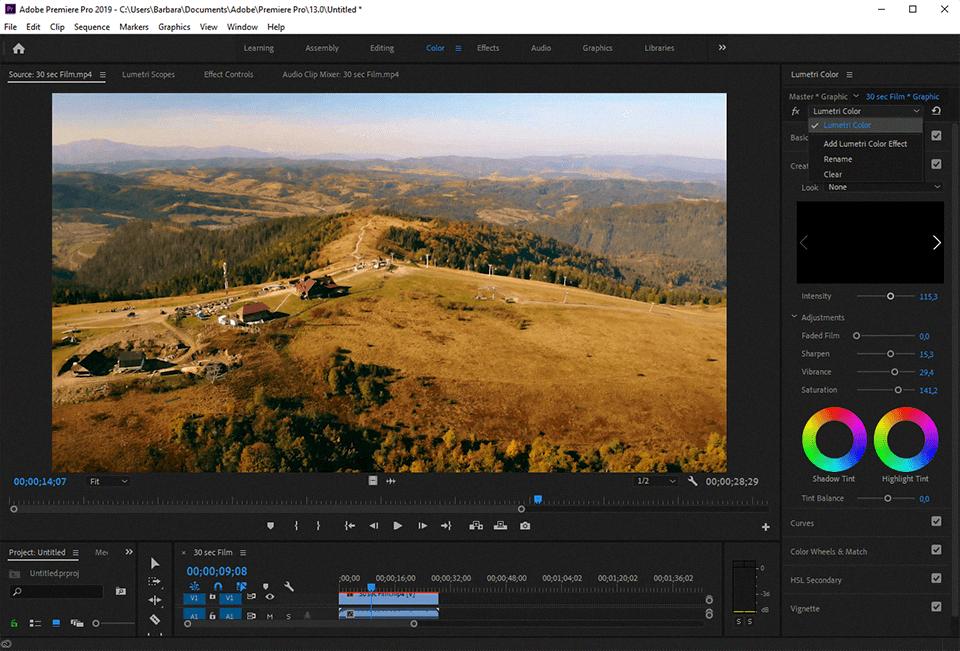The width and height of the screenshot is (960, 651).
Task: Open Timeline Display Settings wrench
Action: pyautogui.click(x=288, y=586)
